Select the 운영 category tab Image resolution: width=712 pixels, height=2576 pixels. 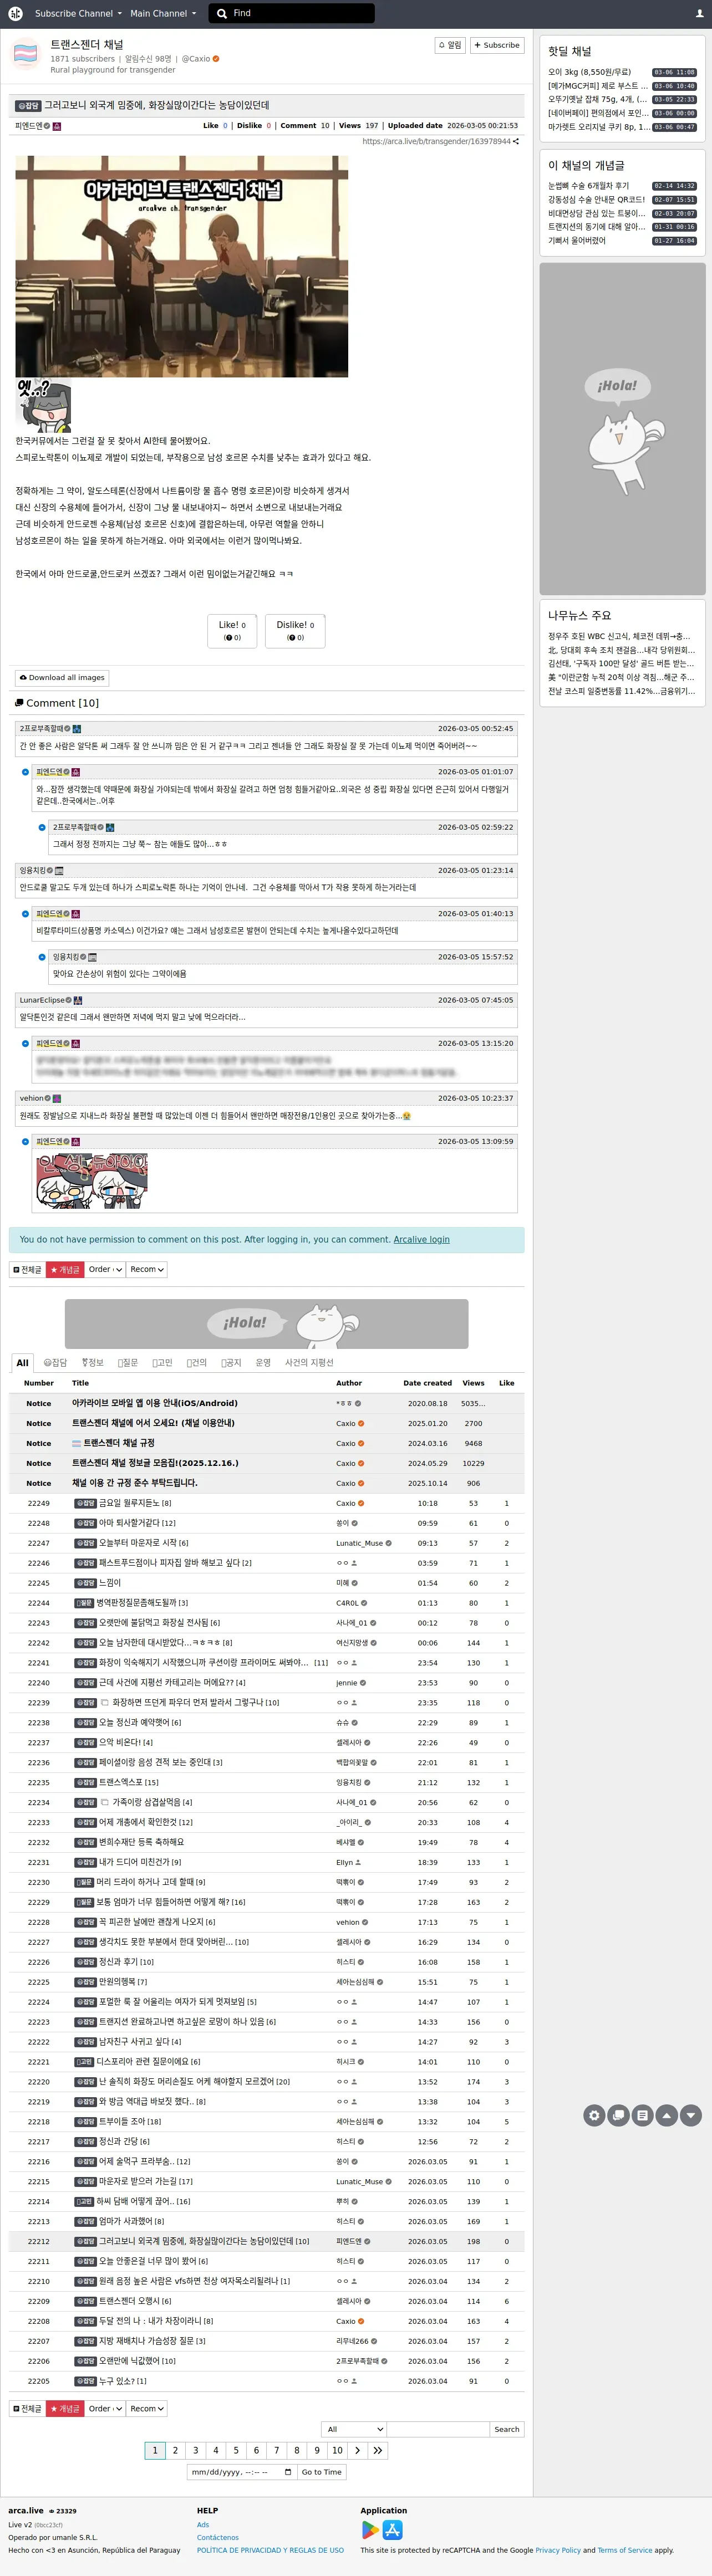[x=263, y=1362]
